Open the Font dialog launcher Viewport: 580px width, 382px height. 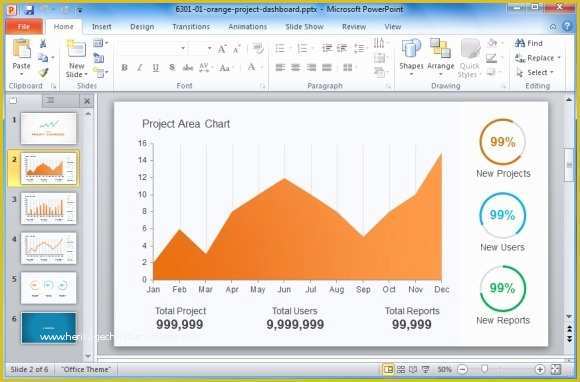(262, 86)
